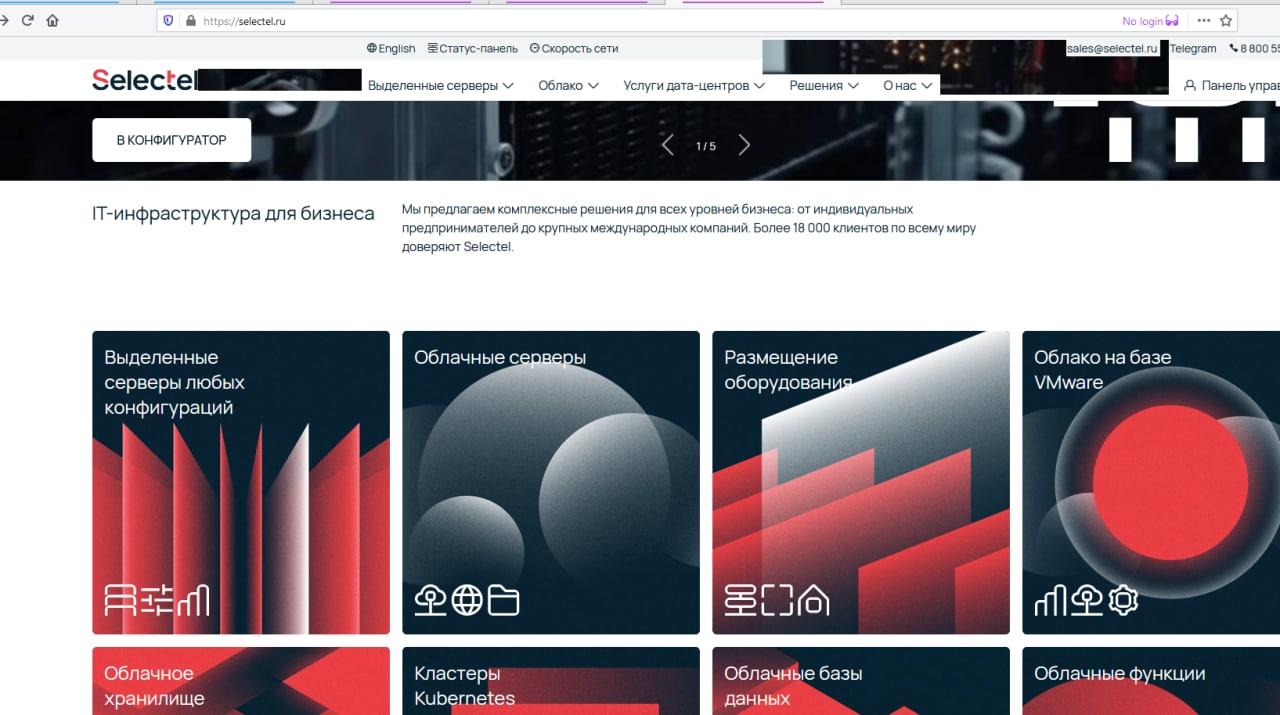Click the No login mask indicator
1280x715 pixels.
(x=1150, y=21)
